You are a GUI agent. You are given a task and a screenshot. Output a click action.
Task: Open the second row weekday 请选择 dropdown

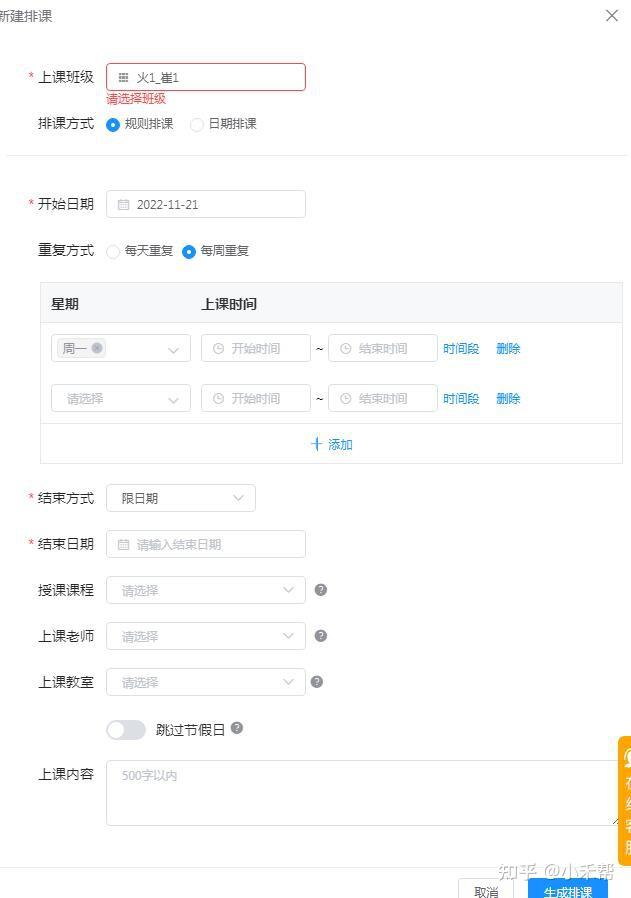pyautogui.click(x=120, y=398)
